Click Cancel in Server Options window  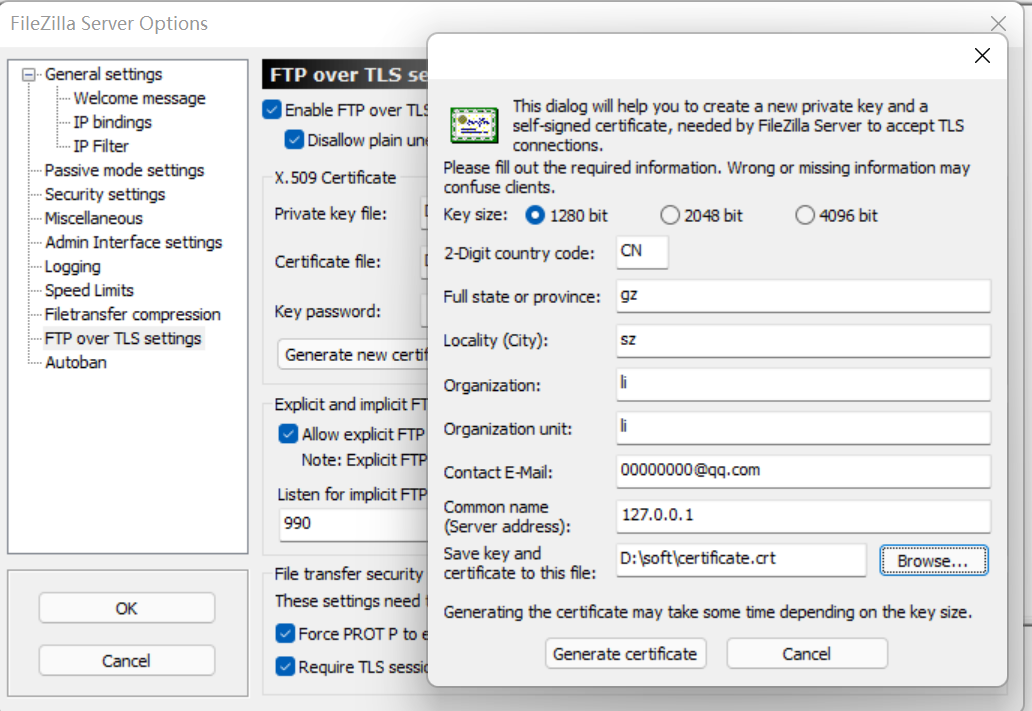pos(126,660)
